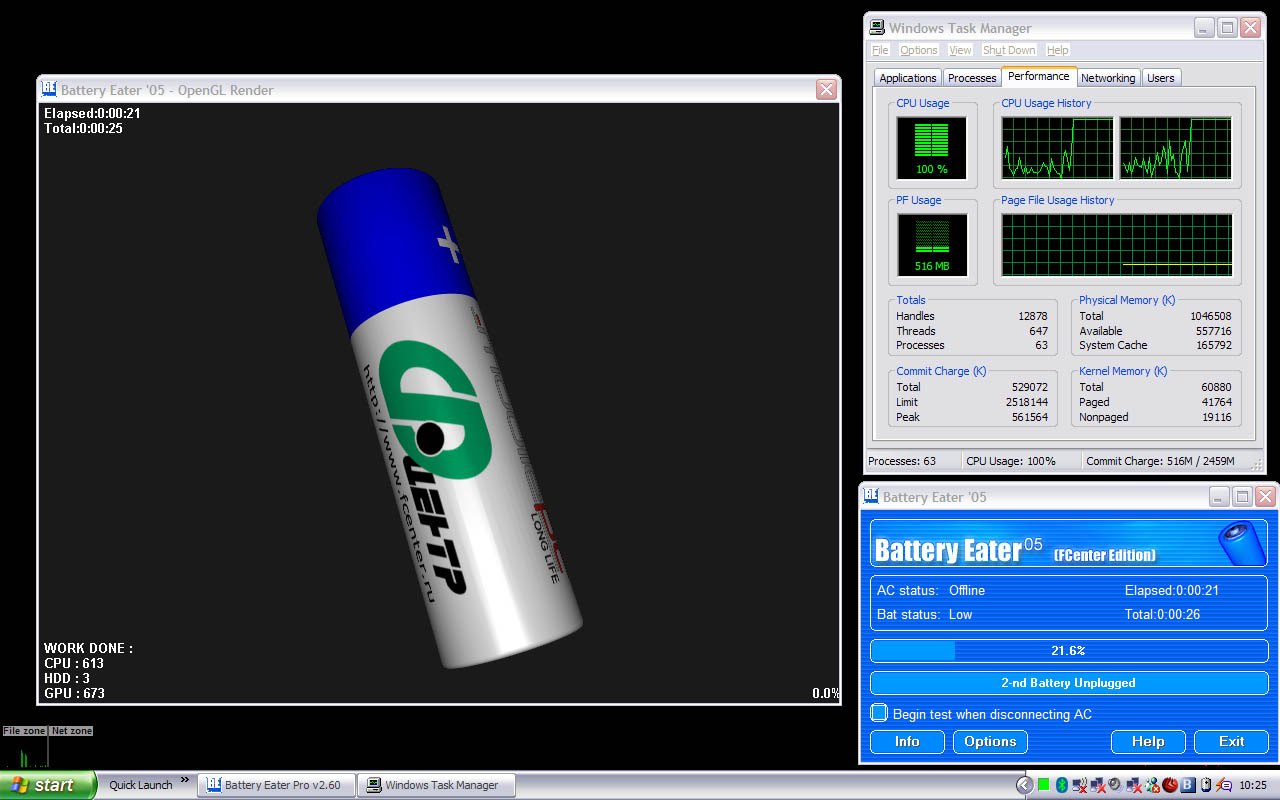
Task: Click 'CPU Usage: 100%' in status bar
Action: click(x=1011, y=461)
